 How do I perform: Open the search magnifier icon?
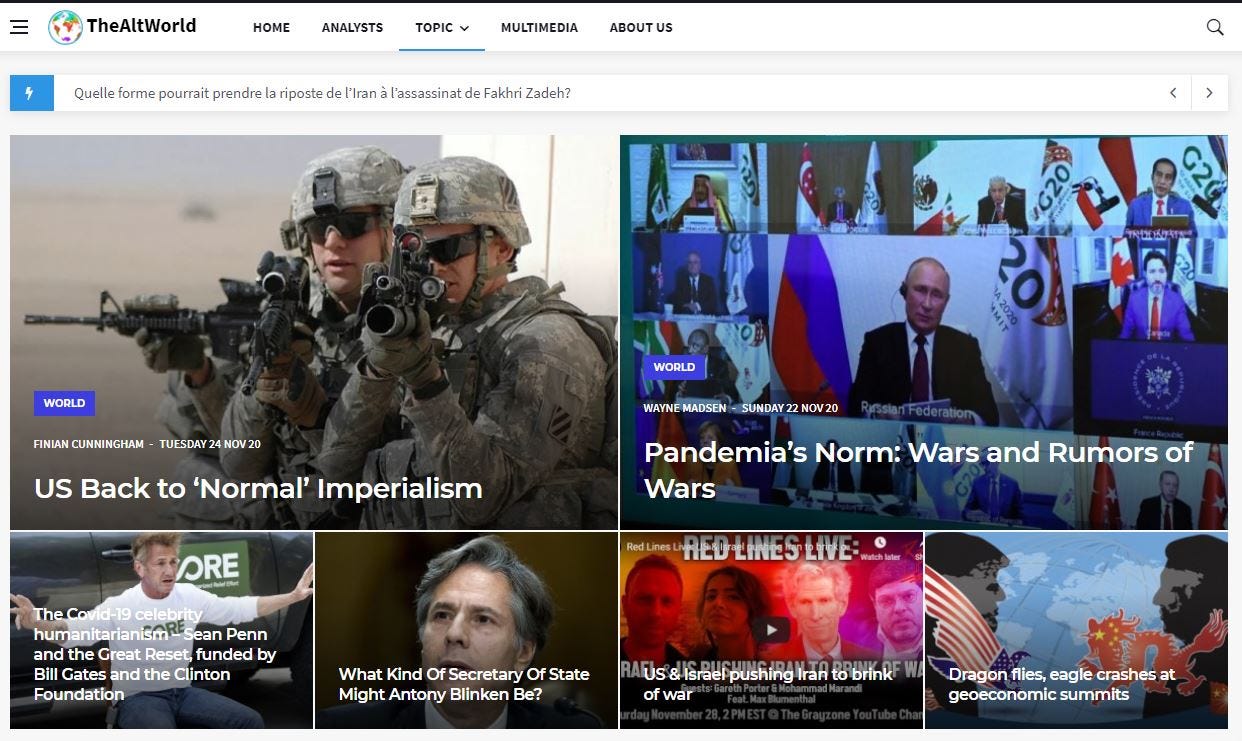[1215, 27]
